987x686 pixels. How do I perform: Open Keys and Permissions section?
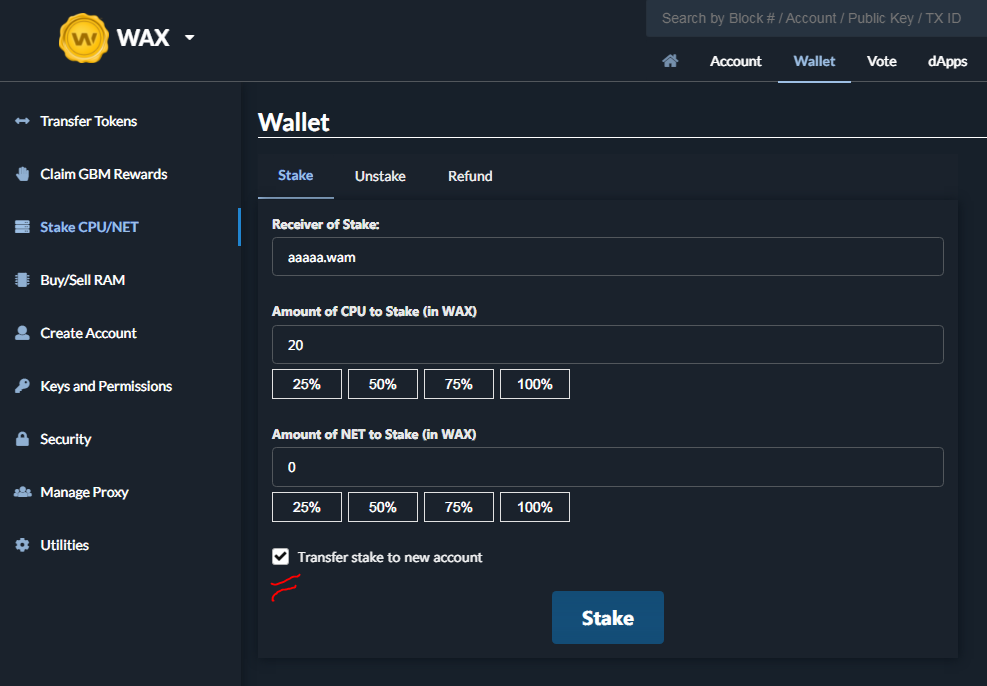click(x=106, y=386)
